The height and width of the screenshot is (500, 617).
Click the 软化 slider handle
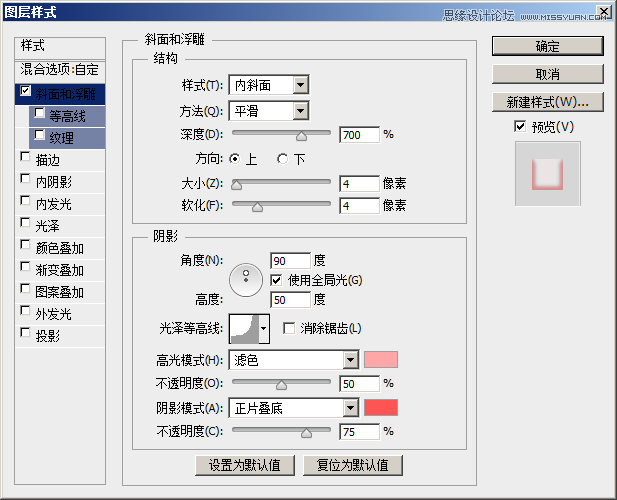click(257, 207)
